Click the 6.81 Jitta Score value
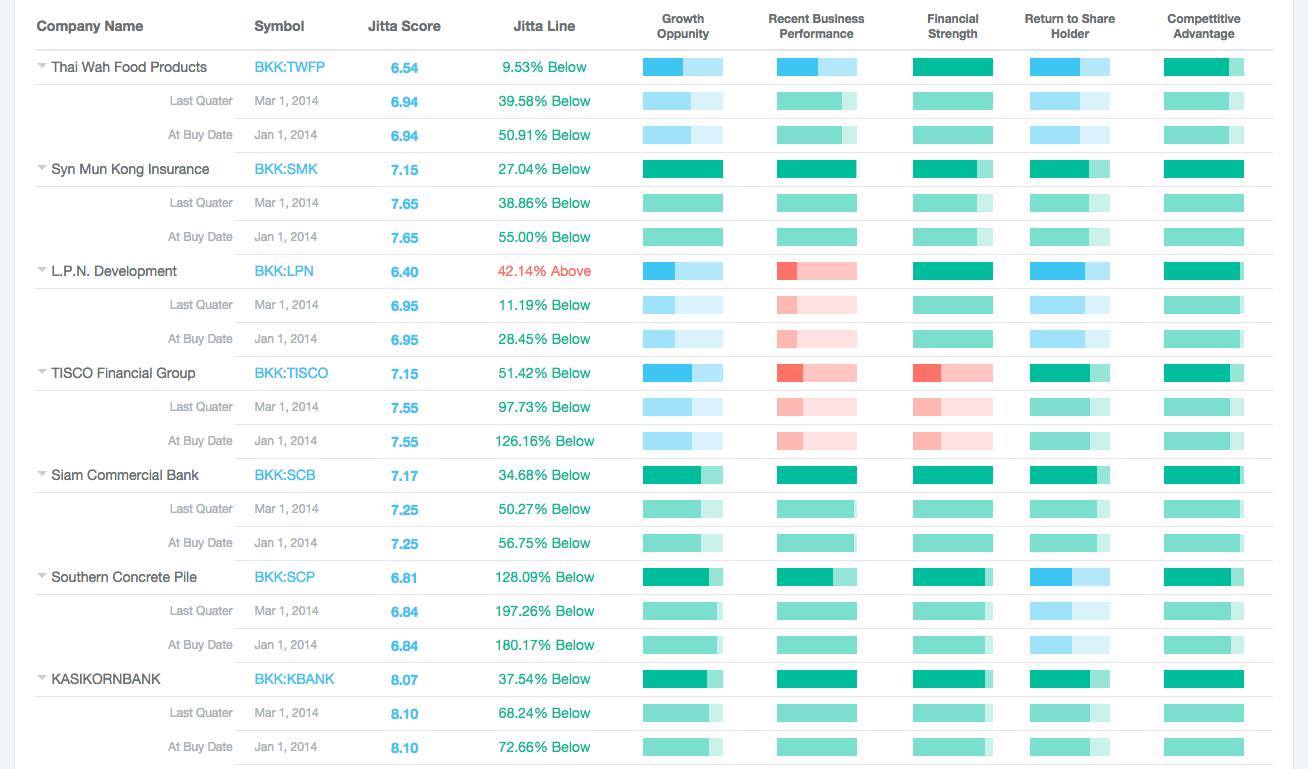The width and height of the screenshot is (1308, 769). pos(405,578)
